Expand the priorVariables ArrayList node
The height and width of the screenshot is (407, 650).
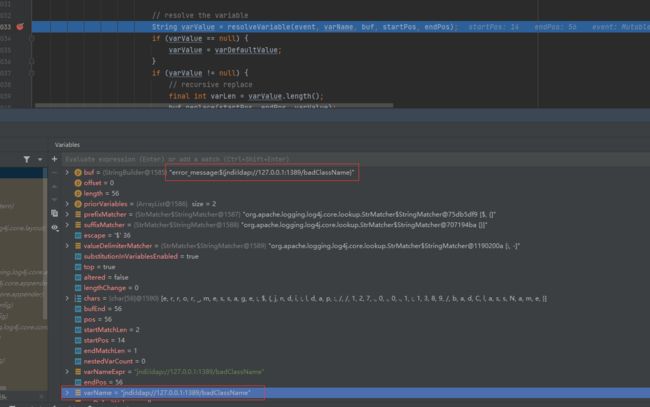[x=67, y=204]
